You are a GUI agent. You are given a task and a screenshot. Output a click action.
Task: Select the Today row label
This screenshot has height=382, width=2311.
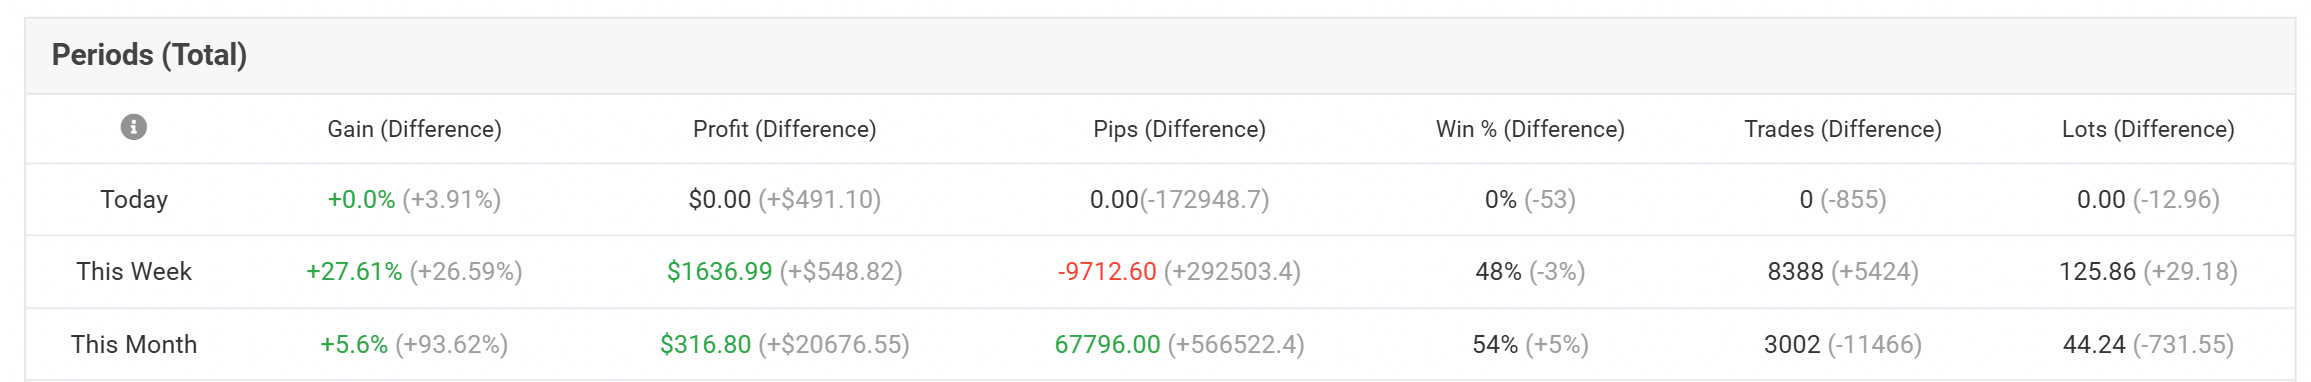tap(134, 200)
